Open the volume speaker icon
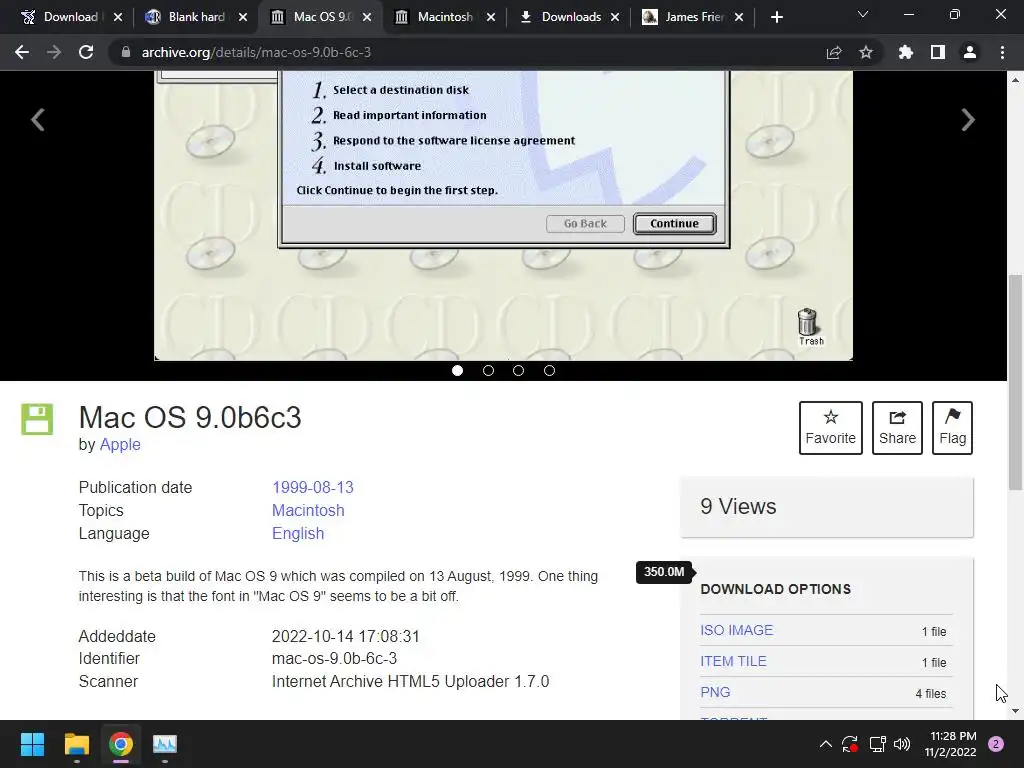Image resolution: width=1024 pixels, height=768 pixels. [902, 744]
